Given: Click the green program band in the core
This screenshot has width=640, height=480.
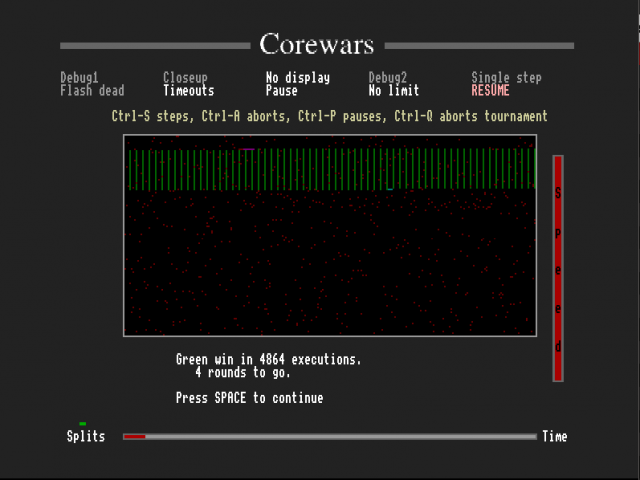Looking at the screenshot, I should (330, 169).
